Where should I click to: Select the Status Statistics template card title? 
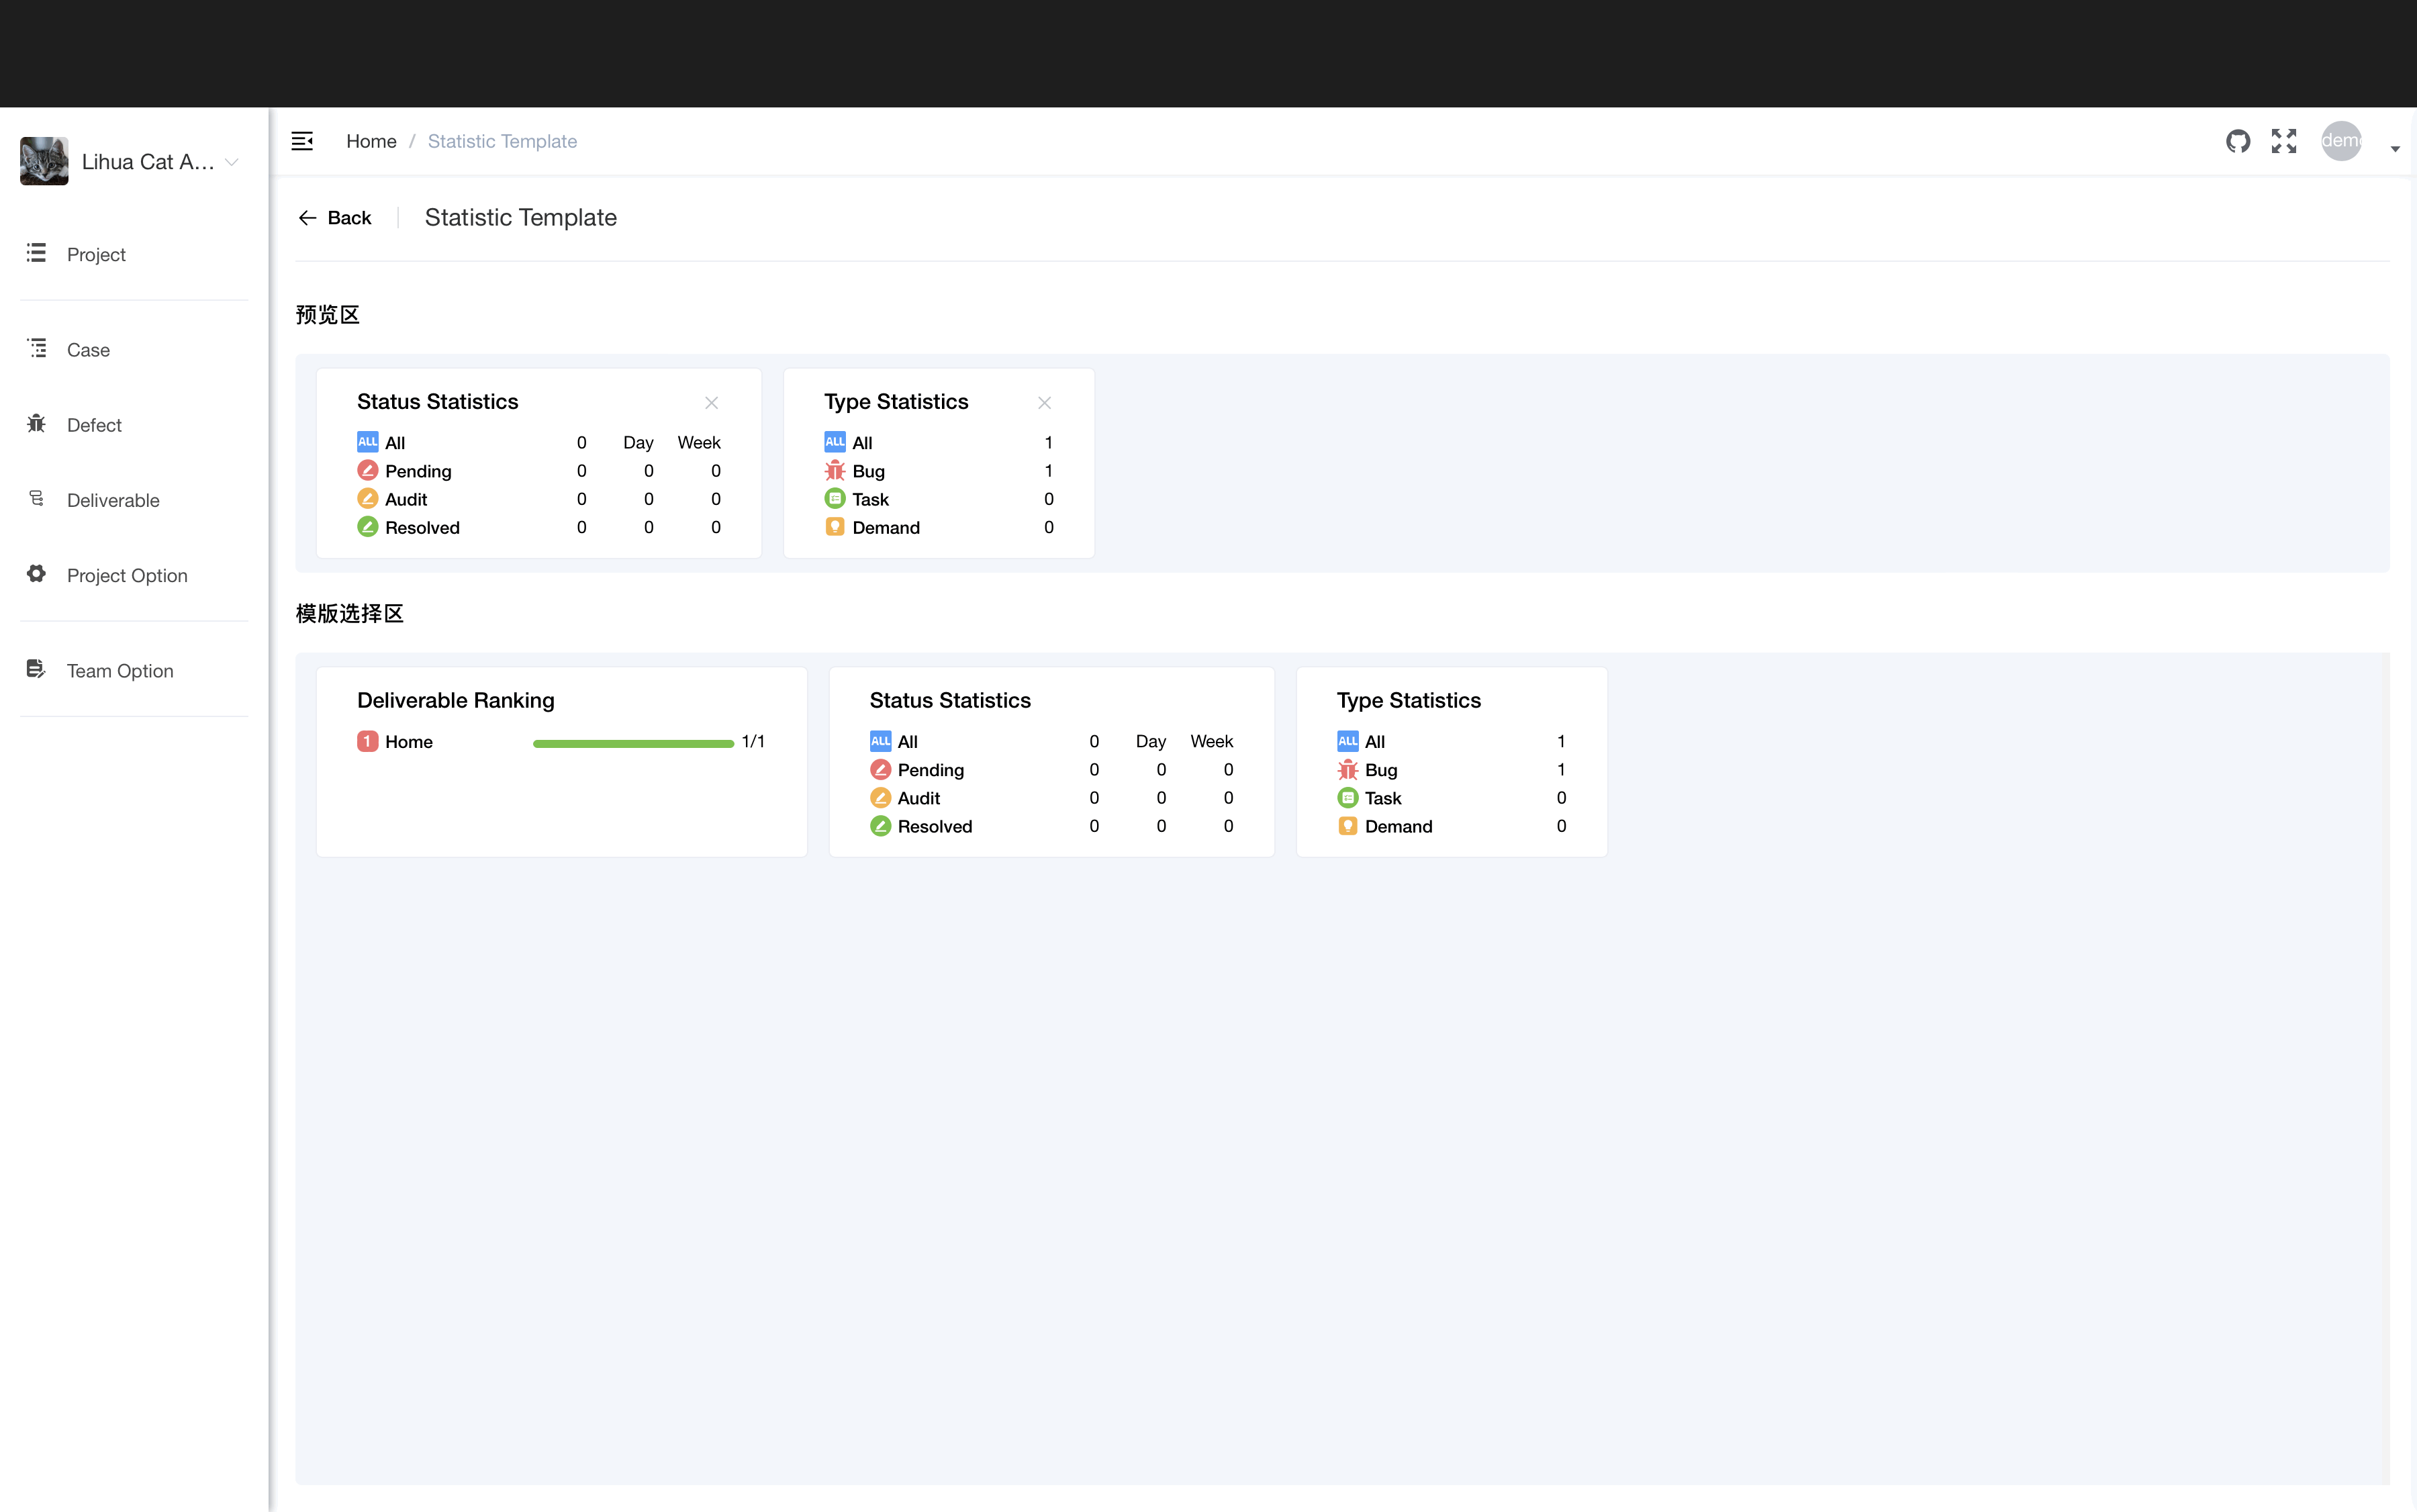950,700
